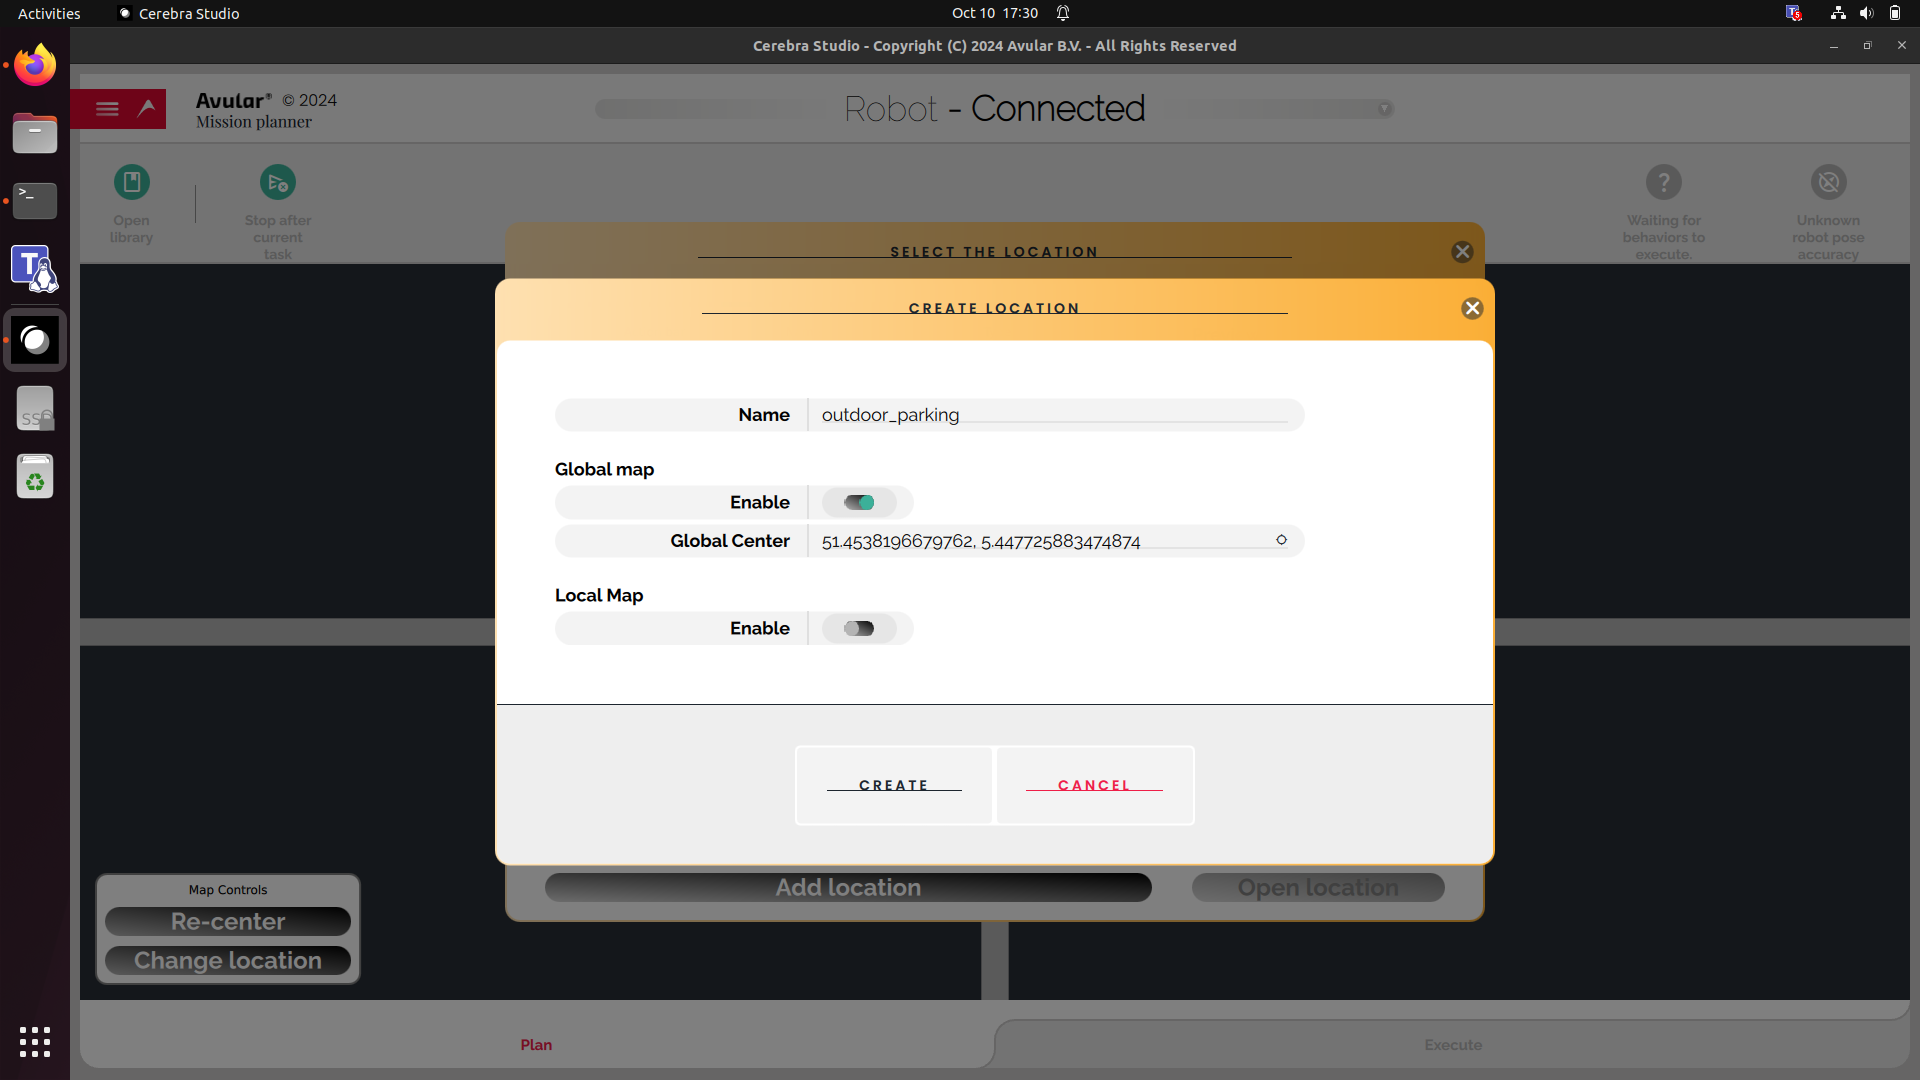Enable the Local Map toggle

[859, 628]
